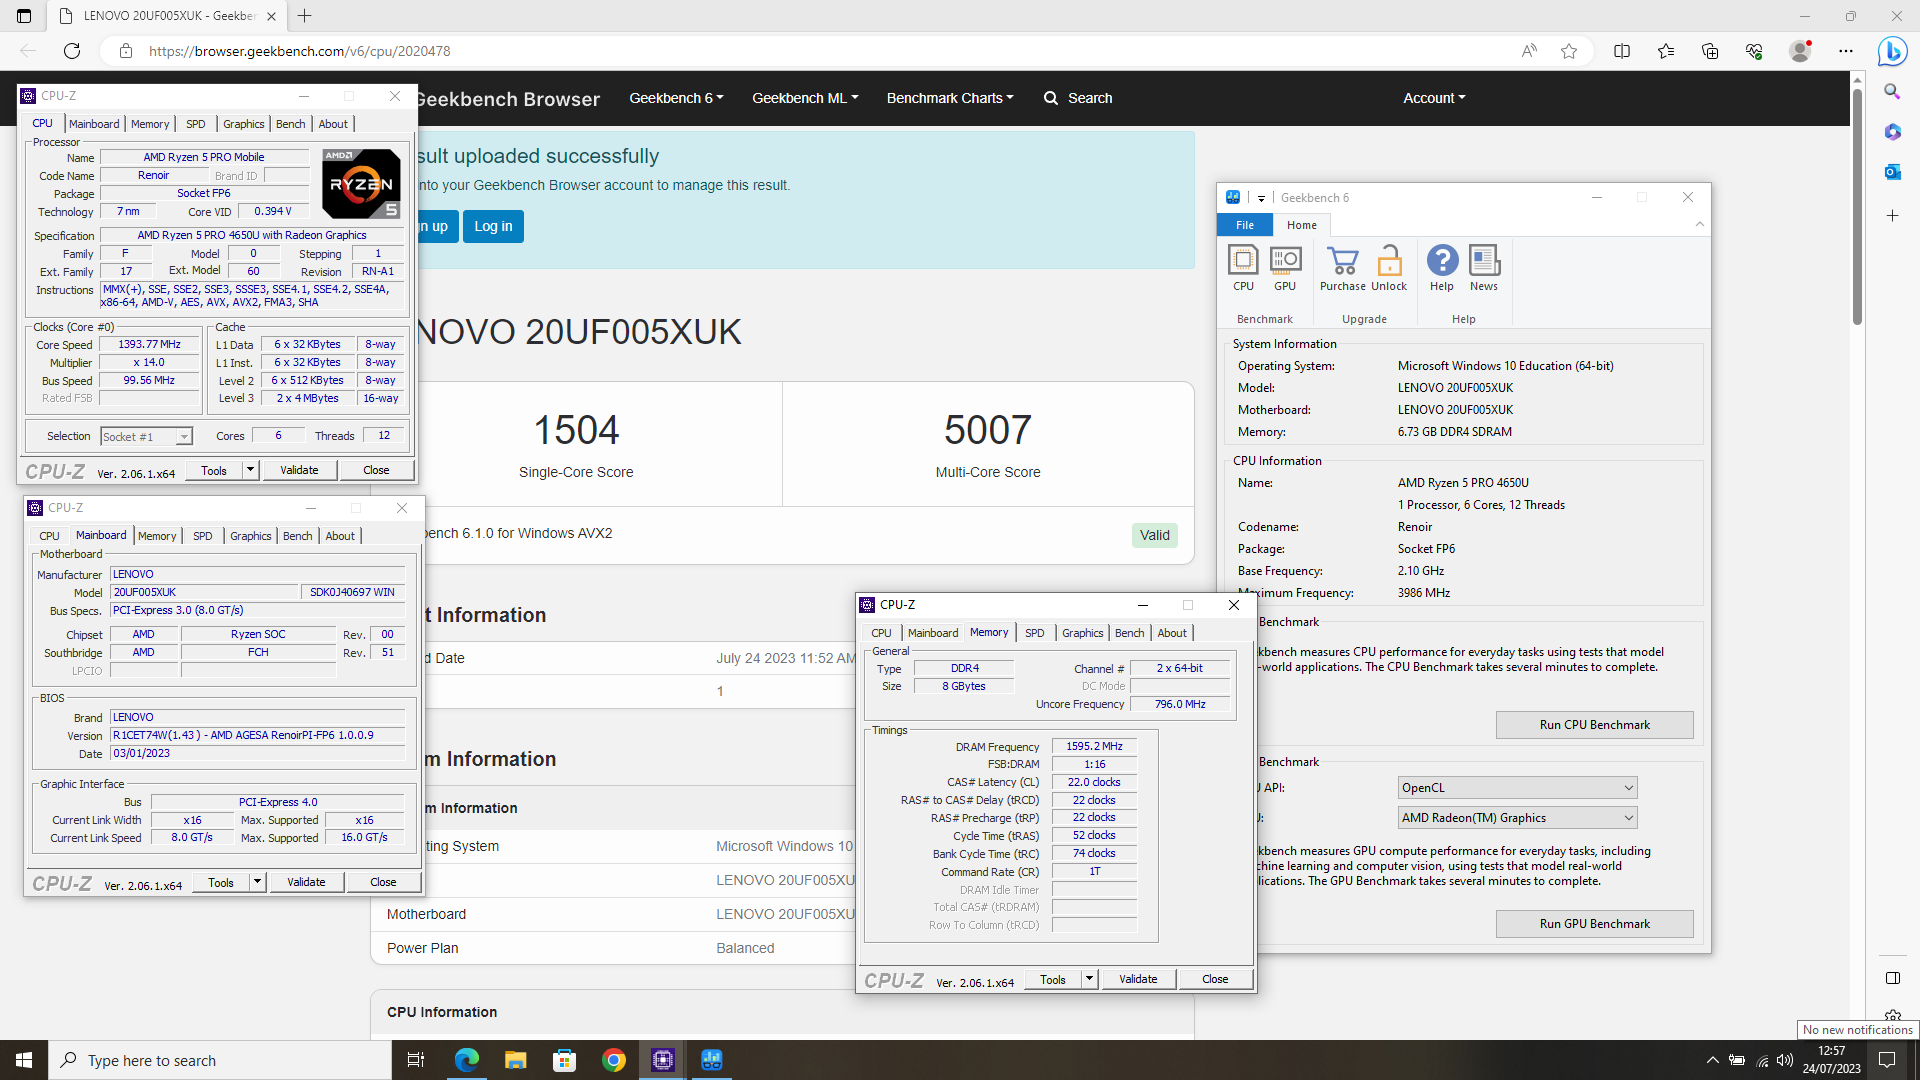This screenshot has height=1080, width=1920.
Task: Click the CPU benchmark icon in Geekbench 6
Action: (1243, 268)
